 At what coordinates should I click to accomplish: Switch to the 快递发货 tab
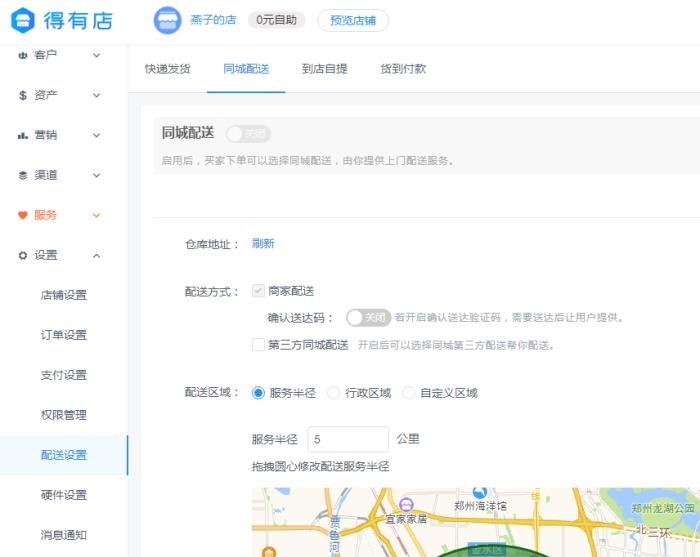coord(167,69)
